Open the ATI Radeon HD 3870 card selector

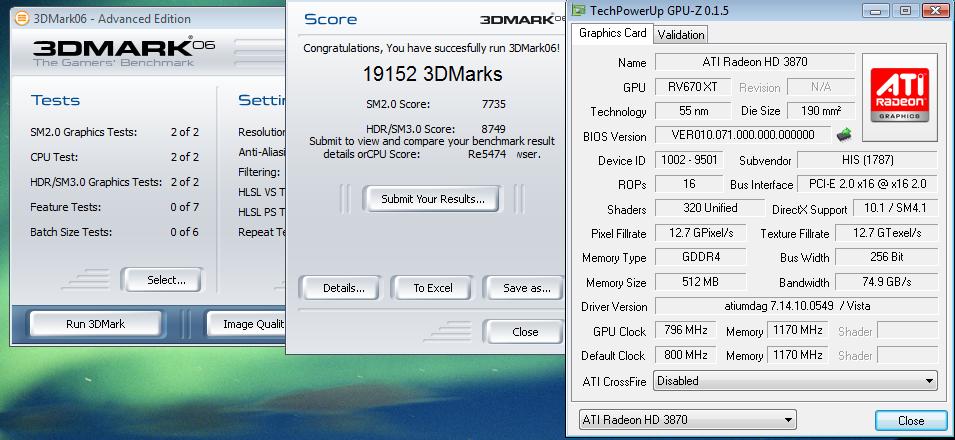(x=687, y=420)
